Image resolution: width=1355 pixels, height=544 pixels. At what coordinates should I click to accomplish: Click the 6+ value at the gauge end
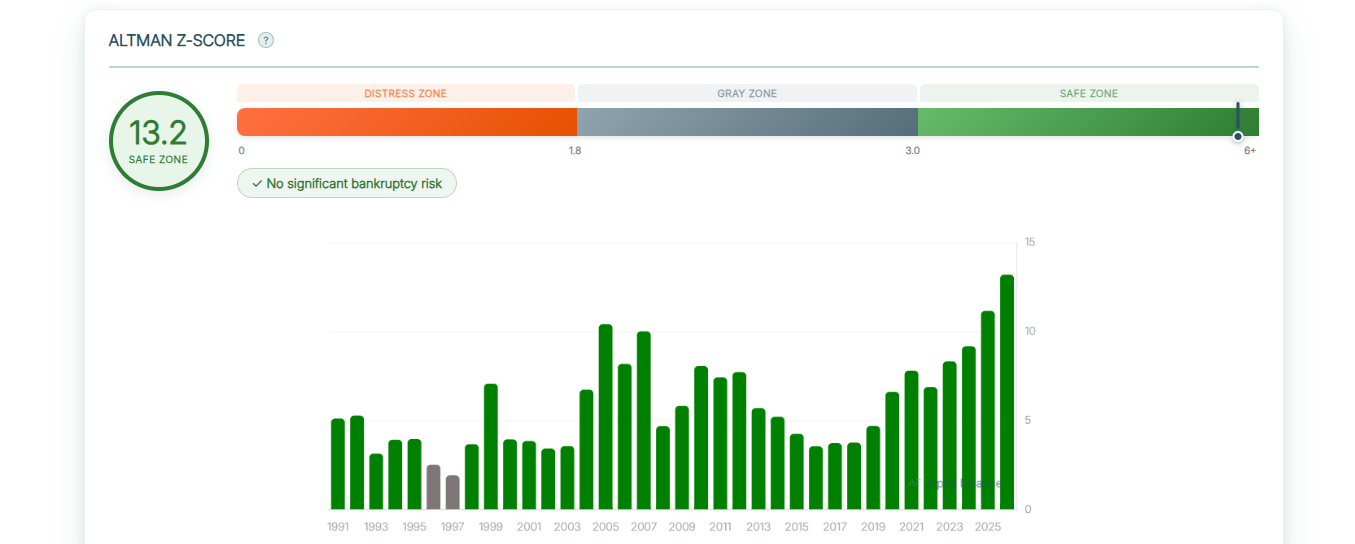(x=1250, y=151)
